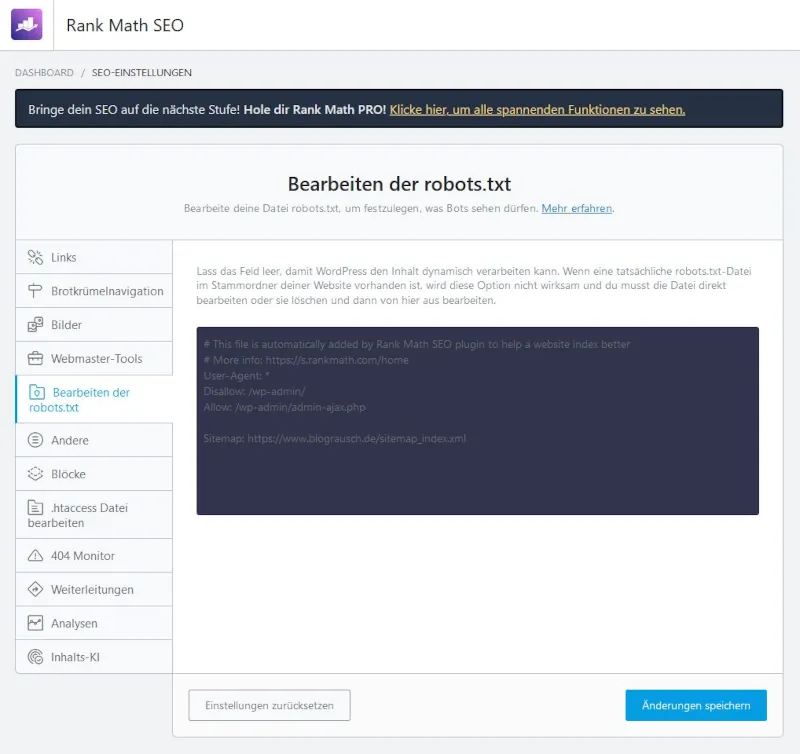Click the .htaccess document icon

35,508
